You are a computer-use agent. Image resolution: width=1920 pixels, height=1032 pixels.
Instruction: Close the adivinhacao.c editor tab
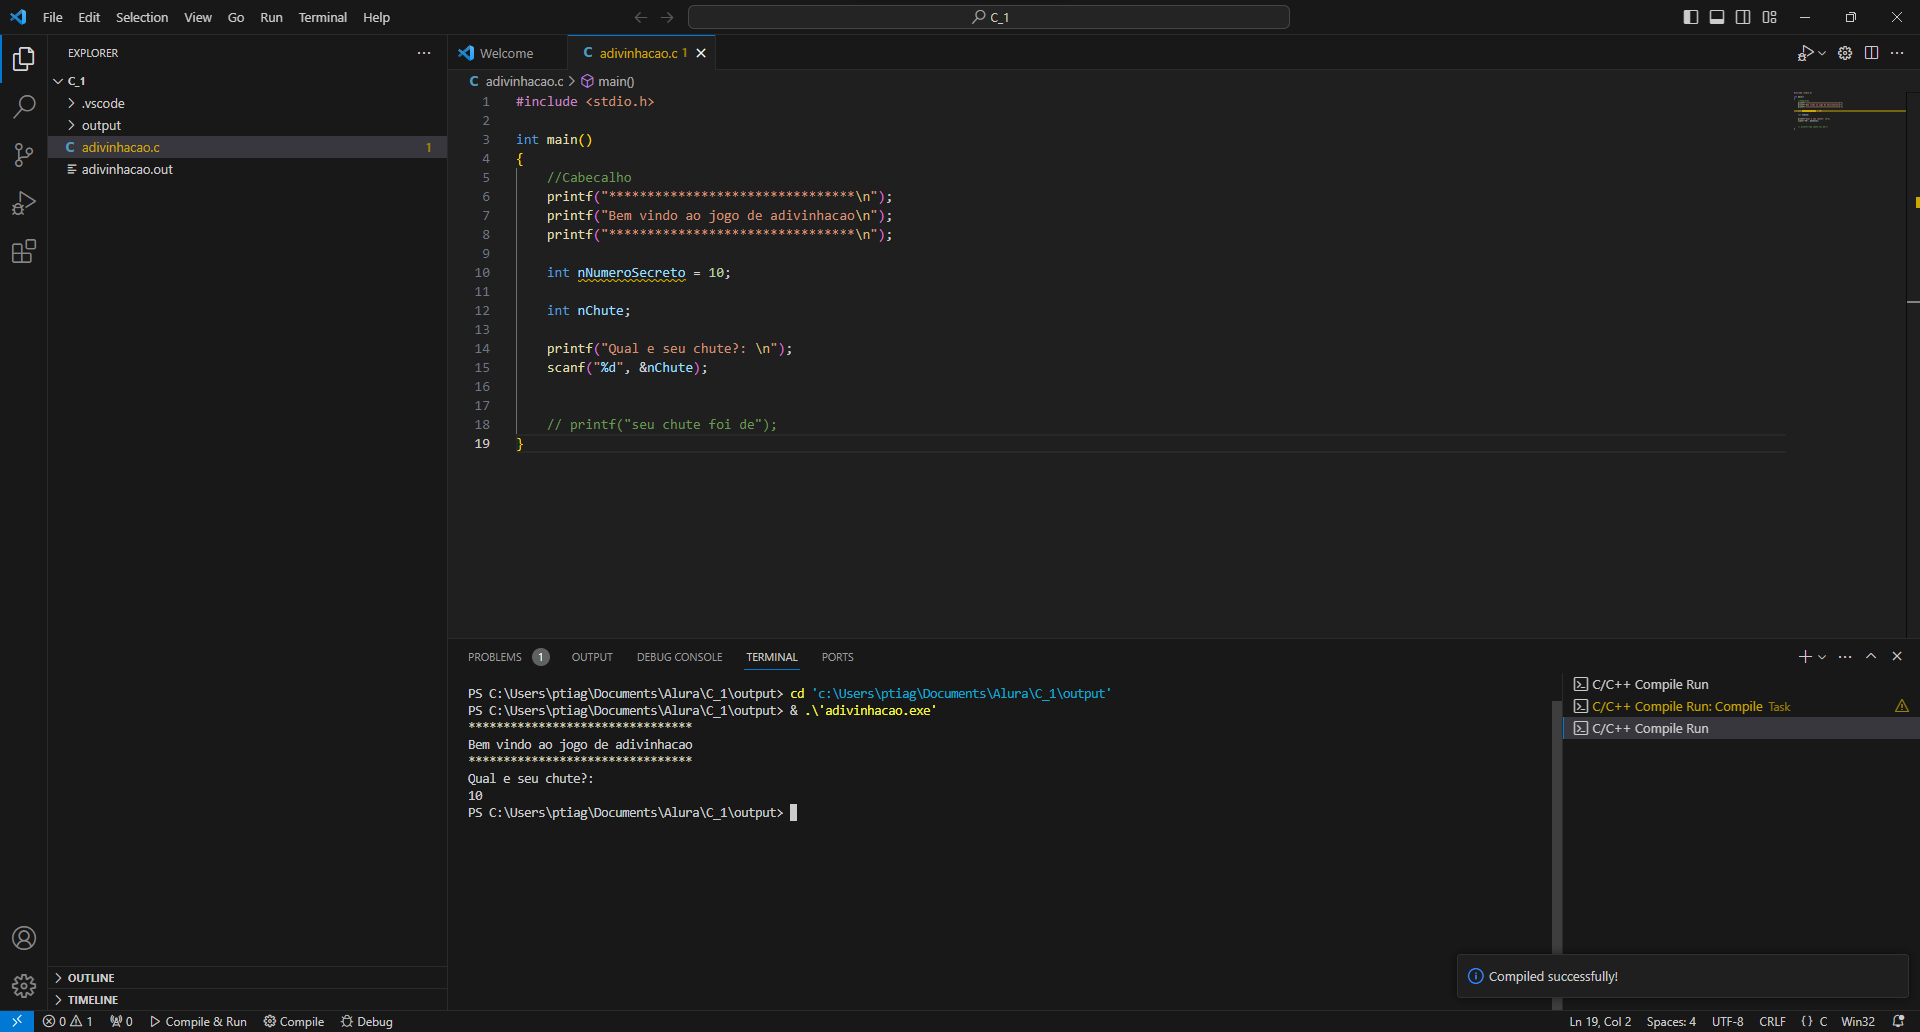[701, 53]
